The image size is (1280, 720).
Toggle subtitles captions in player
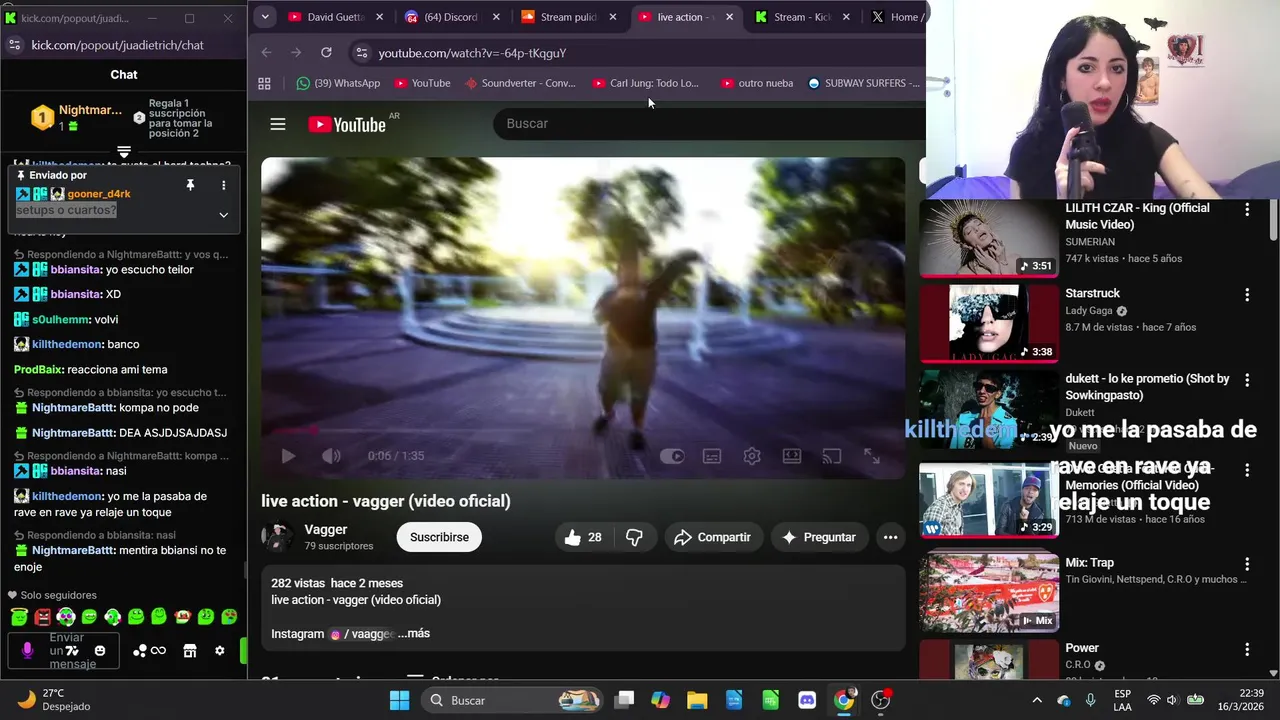712,456
